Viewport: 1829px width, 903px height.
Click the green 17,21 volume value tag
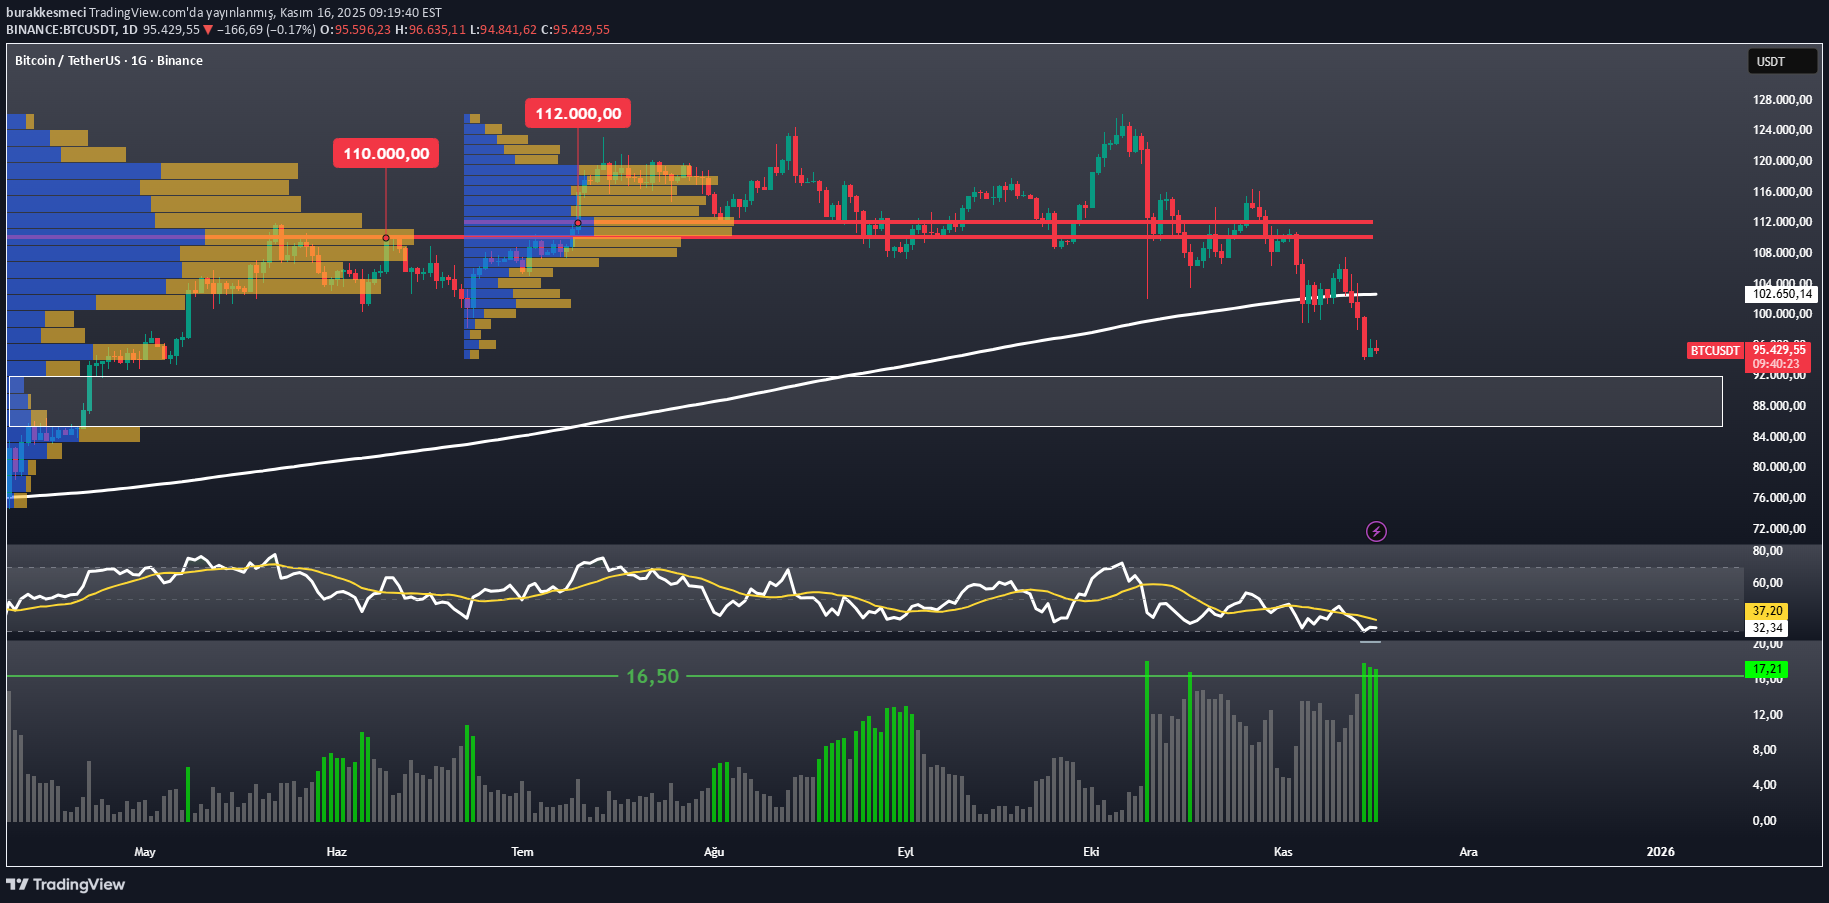tap(1766, 670)
